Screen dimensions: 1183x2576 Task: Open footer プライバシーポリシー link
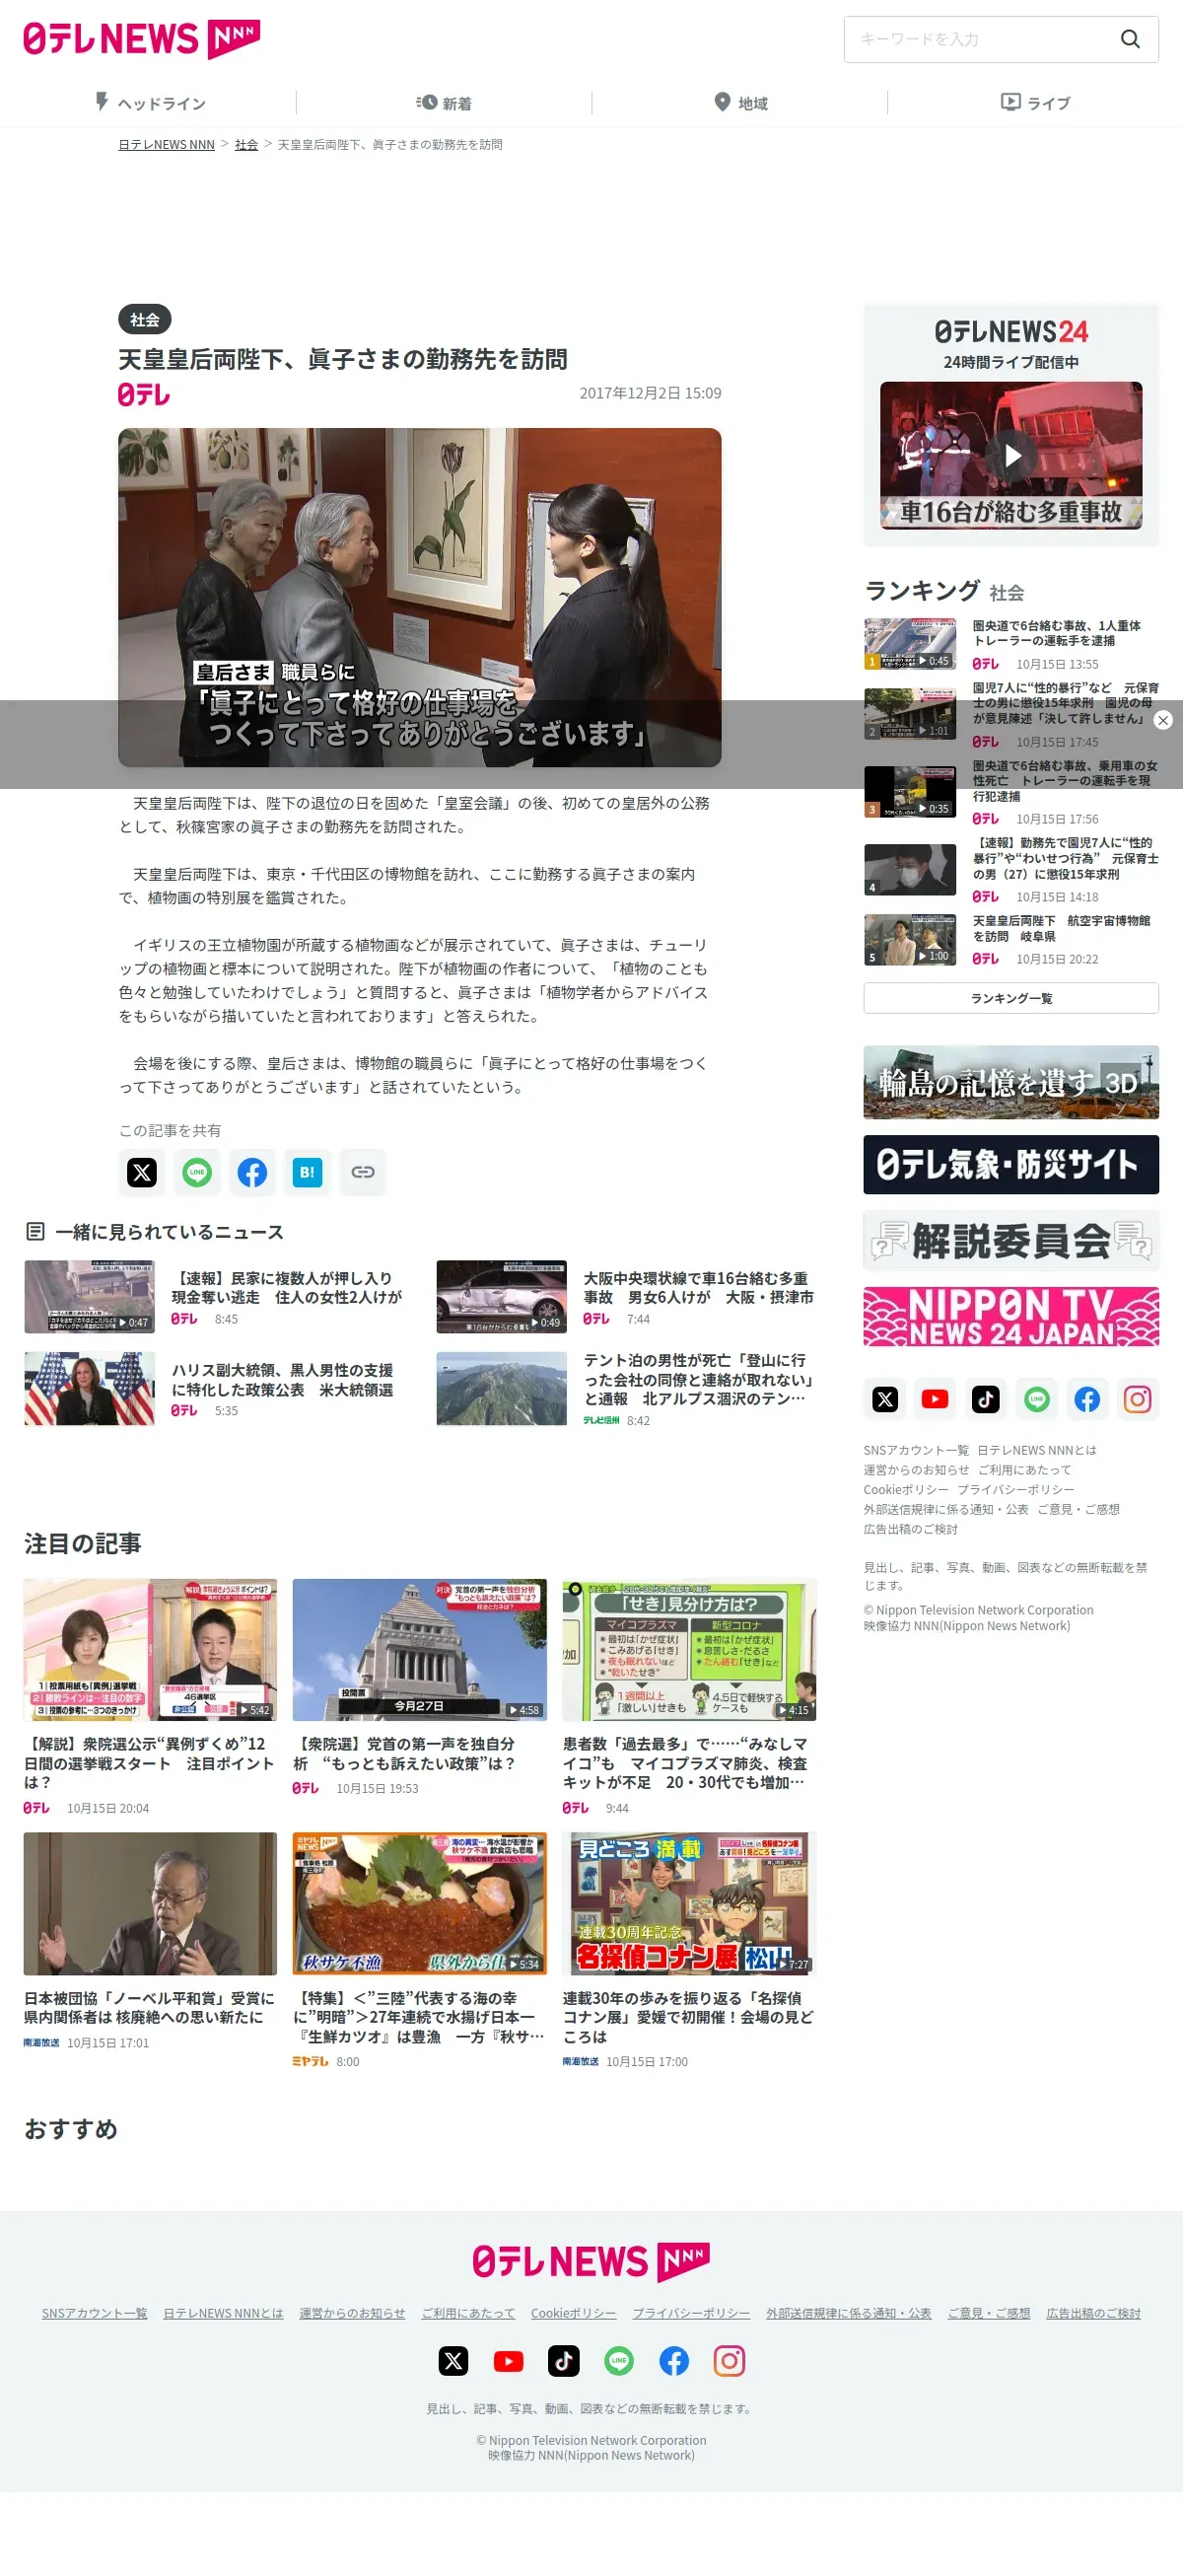pos(691,2313)
